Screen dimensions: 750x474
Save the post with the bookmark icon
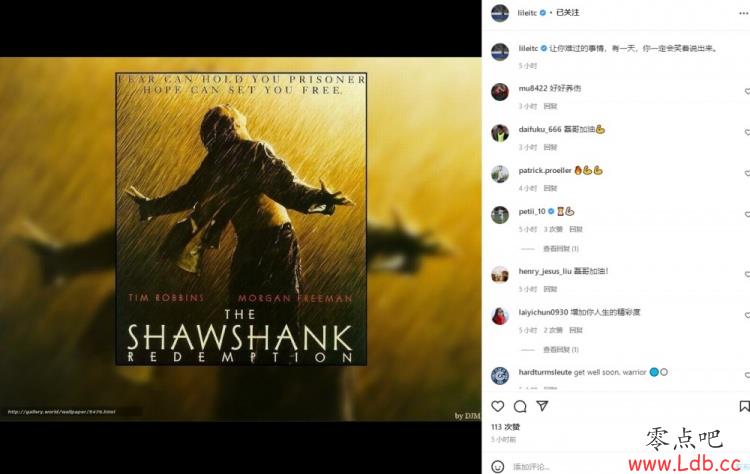(744, 406)
